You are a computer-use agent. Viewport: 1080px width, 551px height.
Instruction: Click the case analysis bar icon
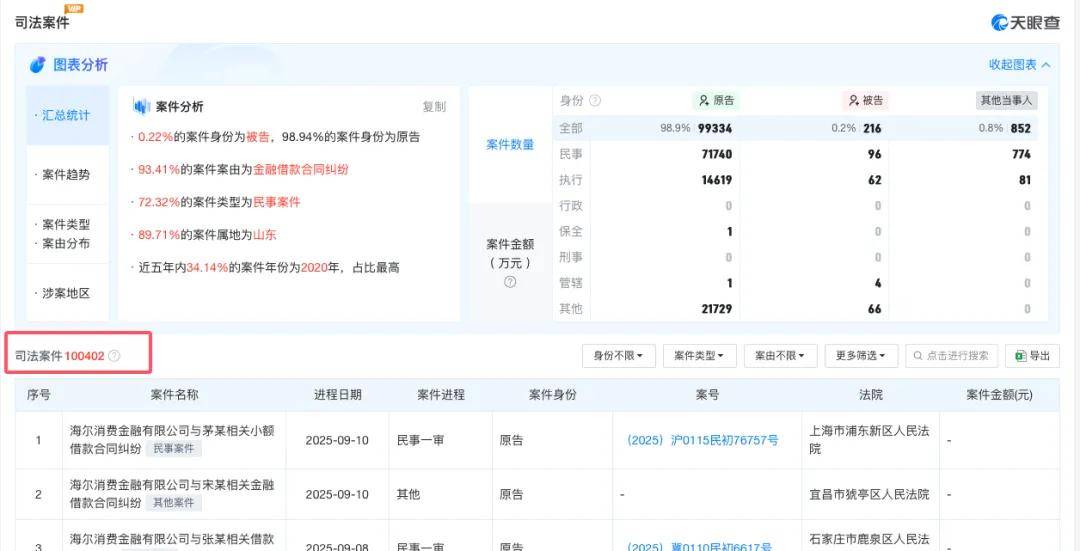141,107
